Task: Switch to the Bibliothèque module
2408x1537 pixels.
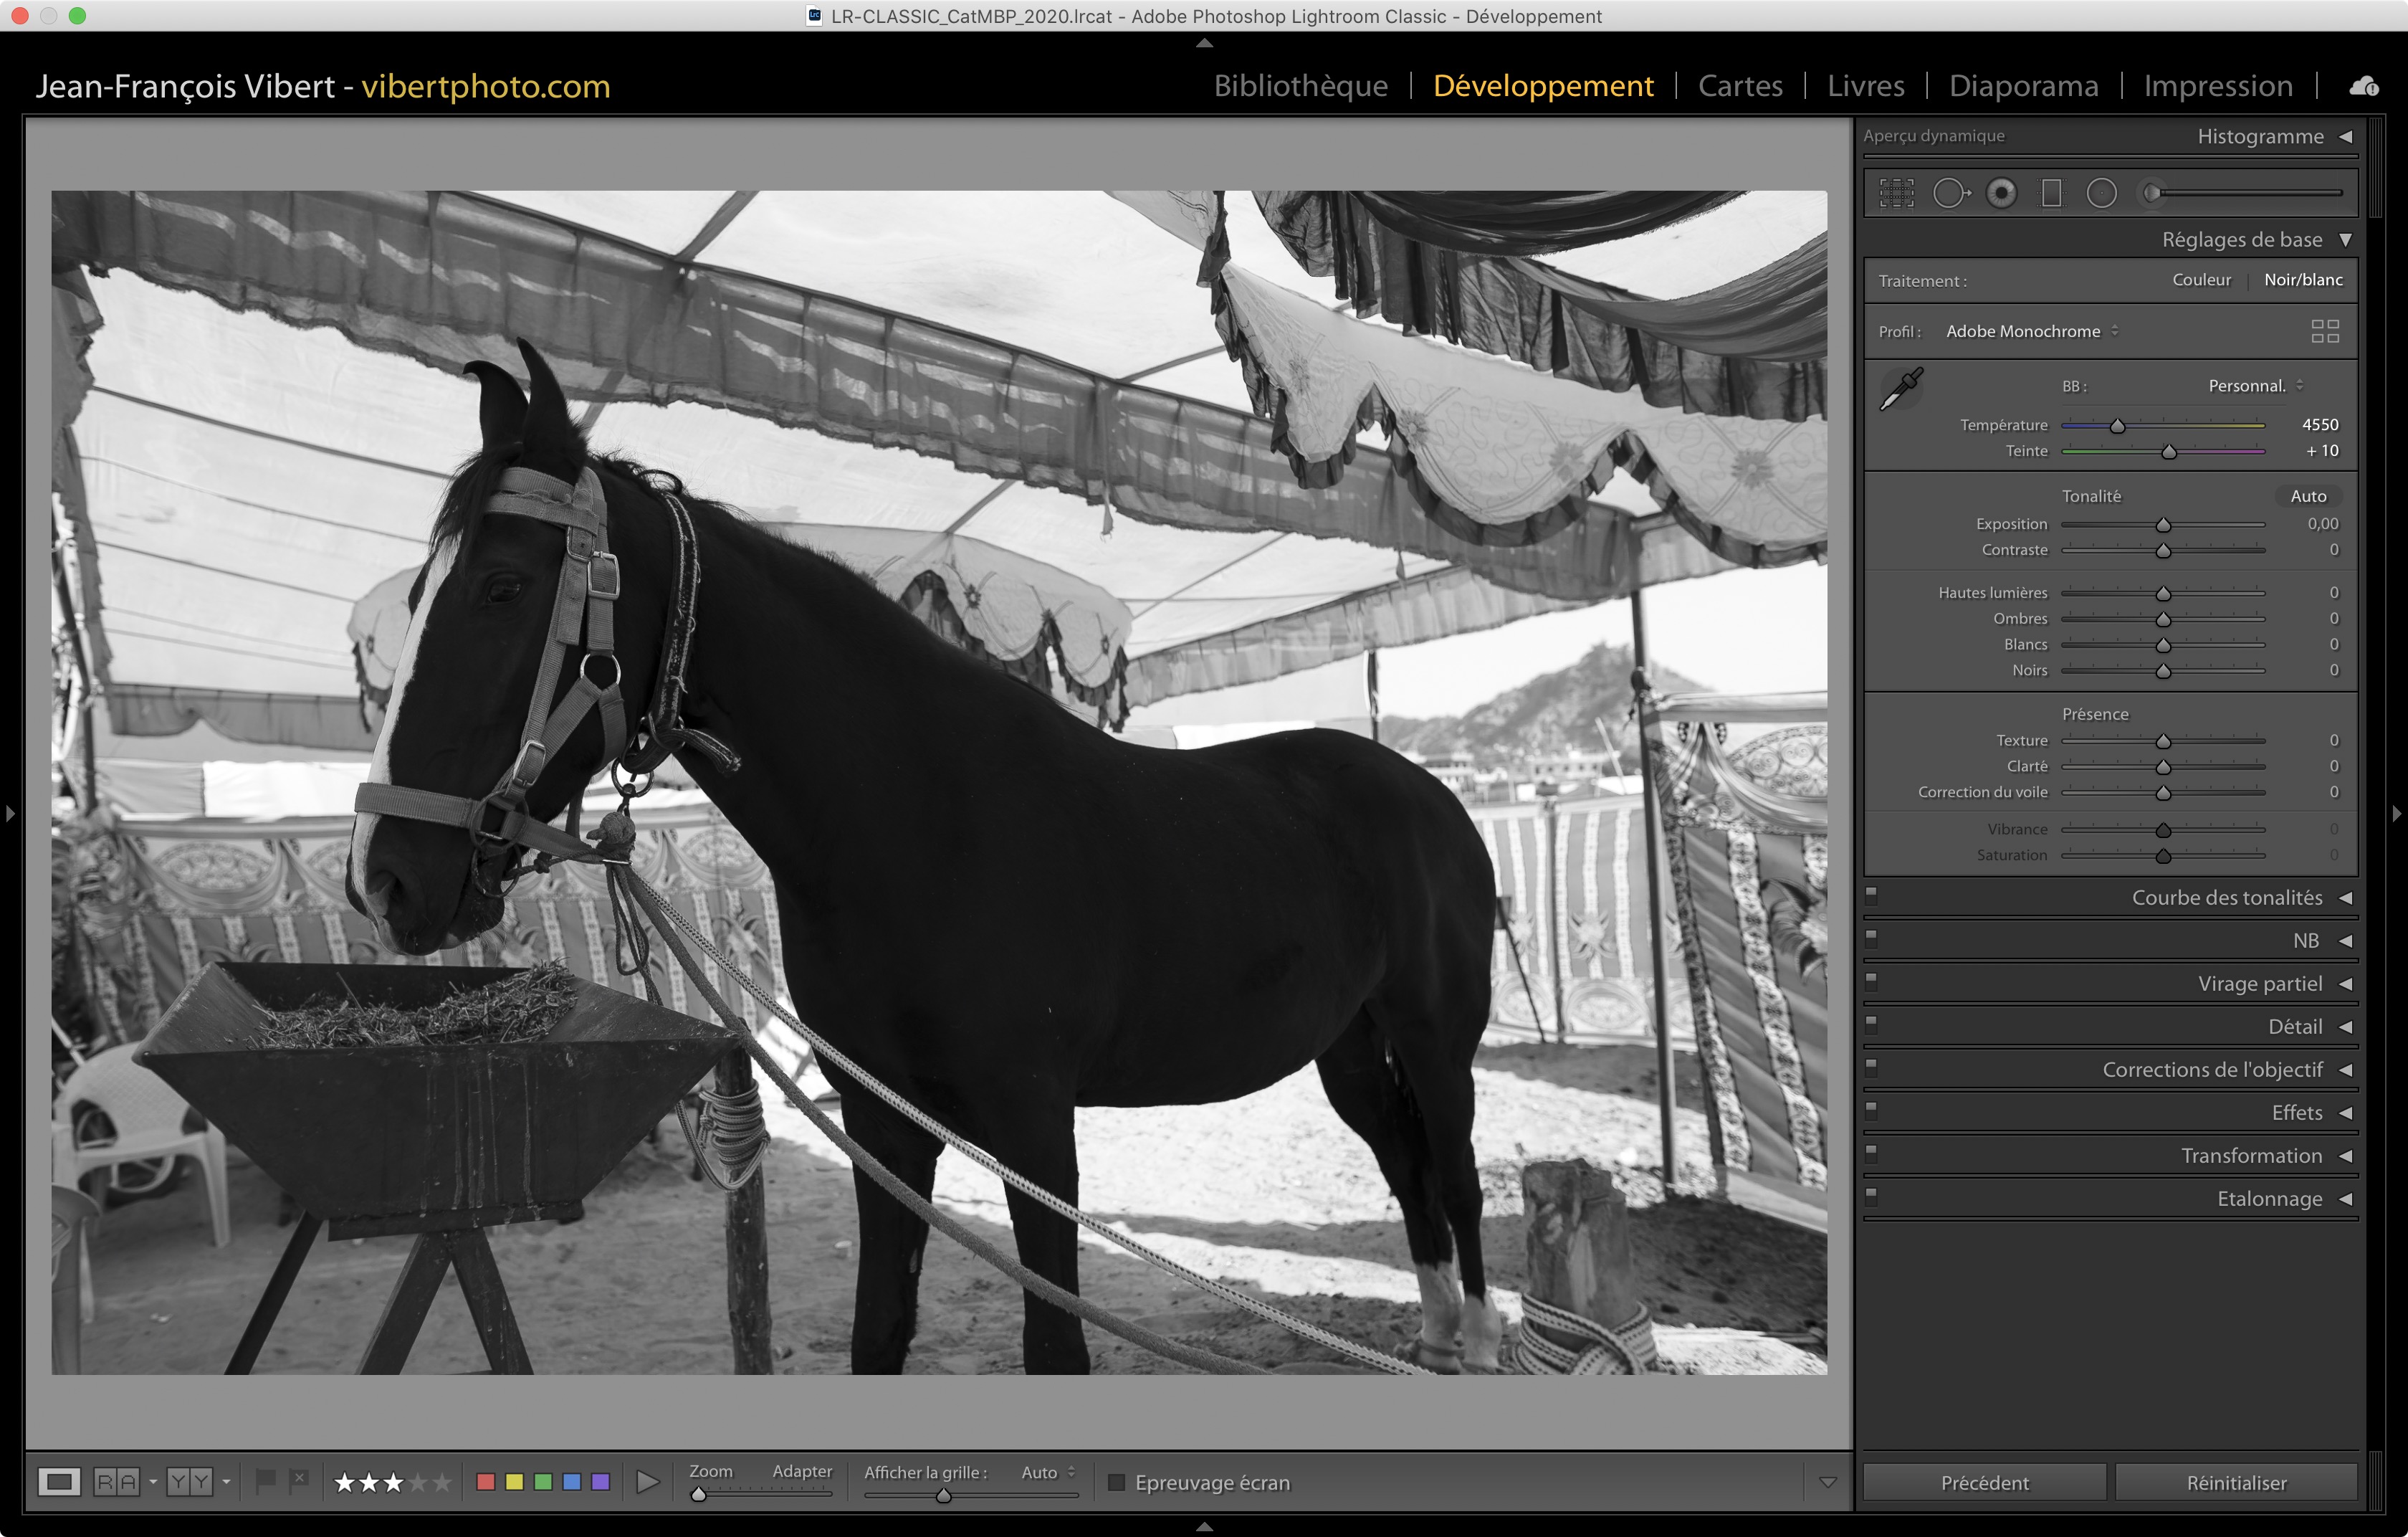Action: pyautogui.click(x=1300, y=87)
